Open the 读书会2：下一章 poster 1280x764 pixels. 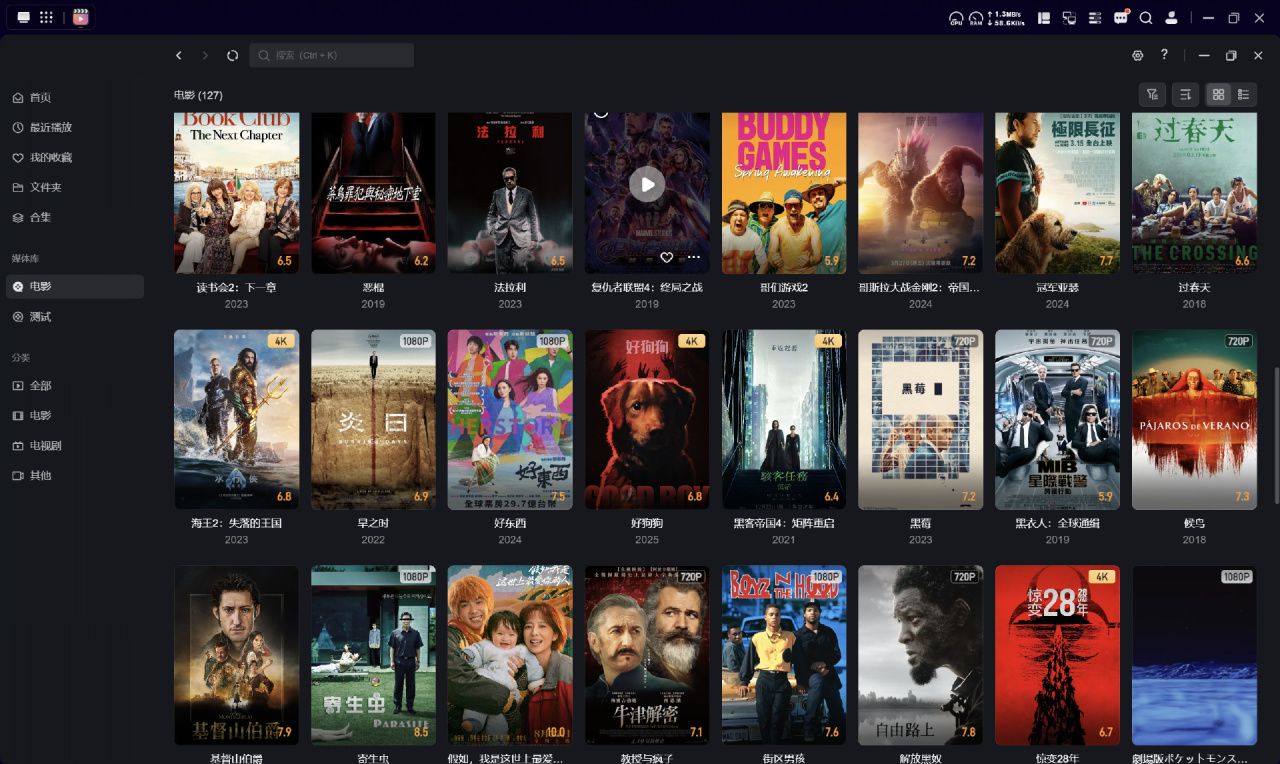tap(236, 193)
